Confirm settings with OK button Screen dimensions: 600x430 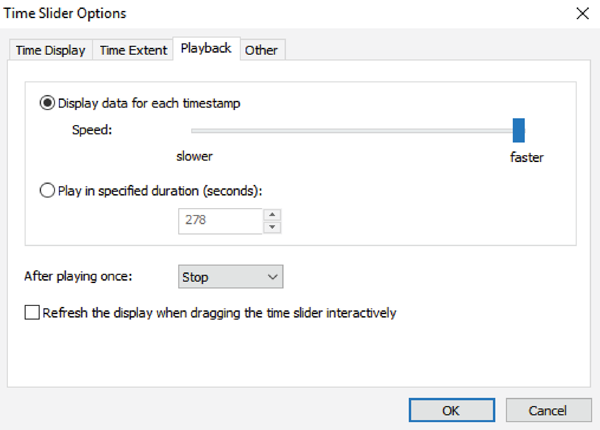point(452,410)
